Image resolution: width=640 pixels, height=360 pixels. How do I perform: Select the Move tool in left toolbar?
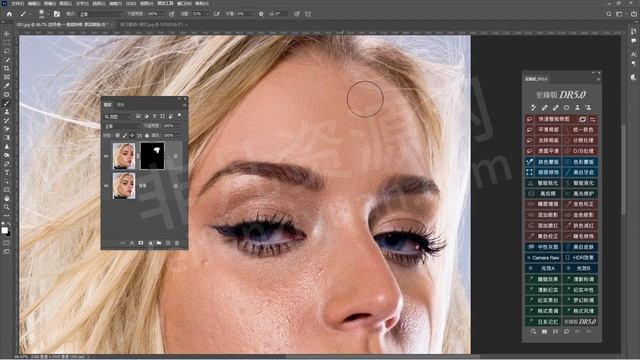[x=7, y=33]
